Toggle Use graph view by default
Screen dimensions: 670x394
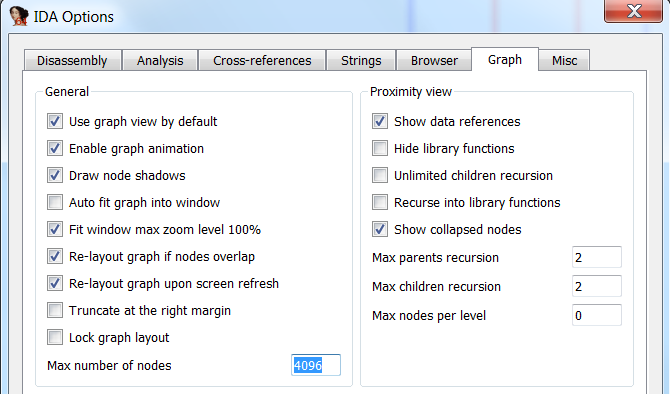pyautogui.click(x=55, y=121)
